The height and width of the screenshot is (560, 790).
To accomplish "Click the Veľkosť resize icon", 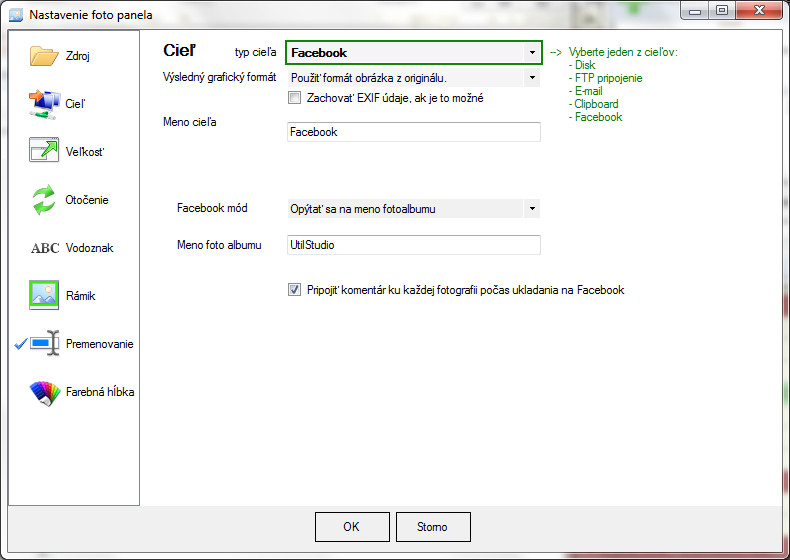I will [44, 150].
